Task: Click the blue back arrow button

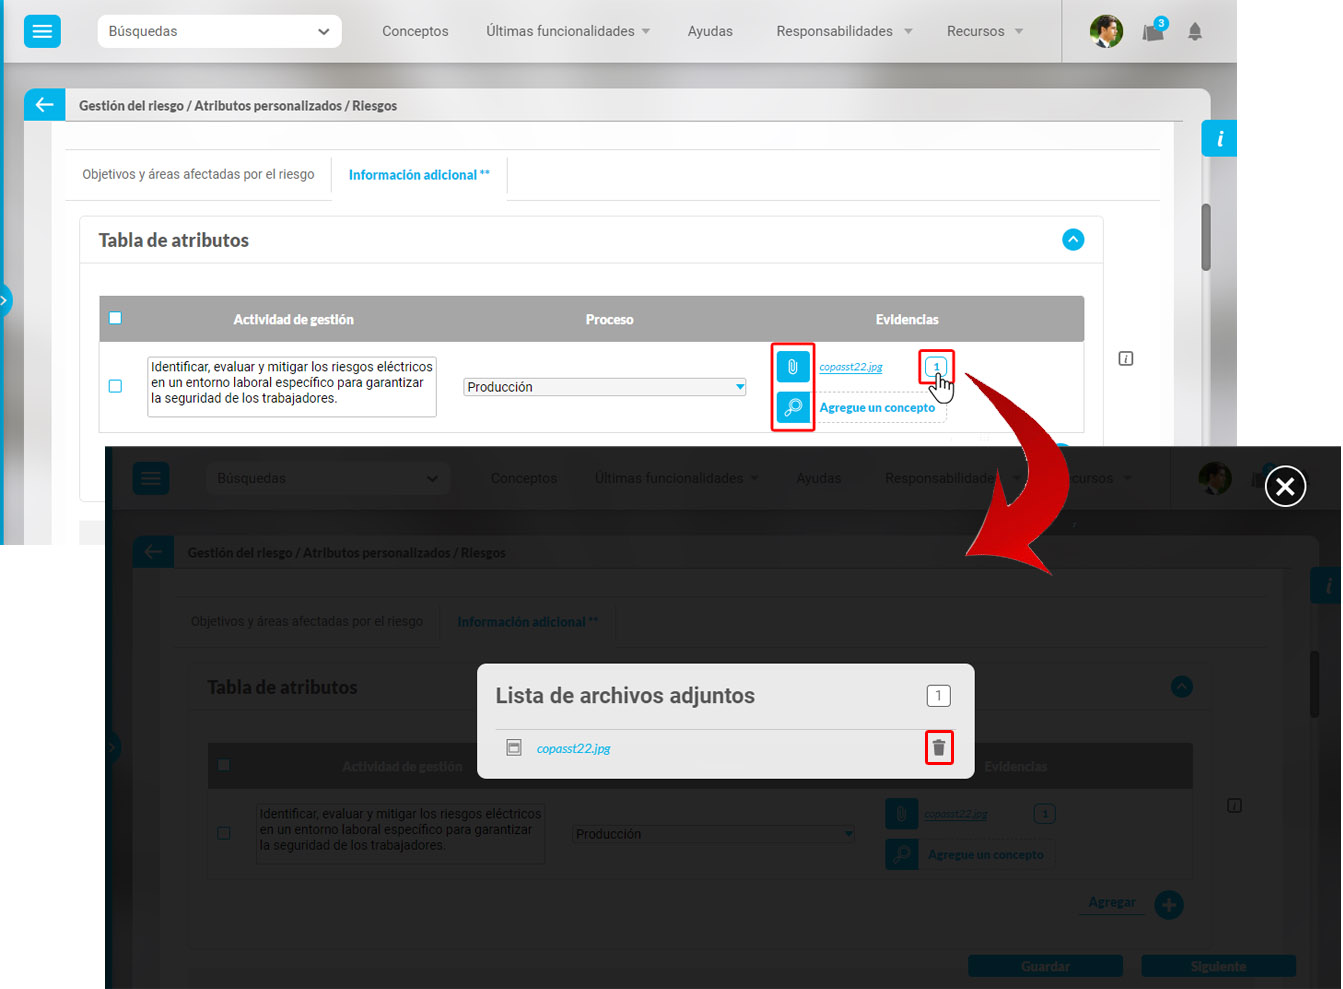Action: (44, 105)
